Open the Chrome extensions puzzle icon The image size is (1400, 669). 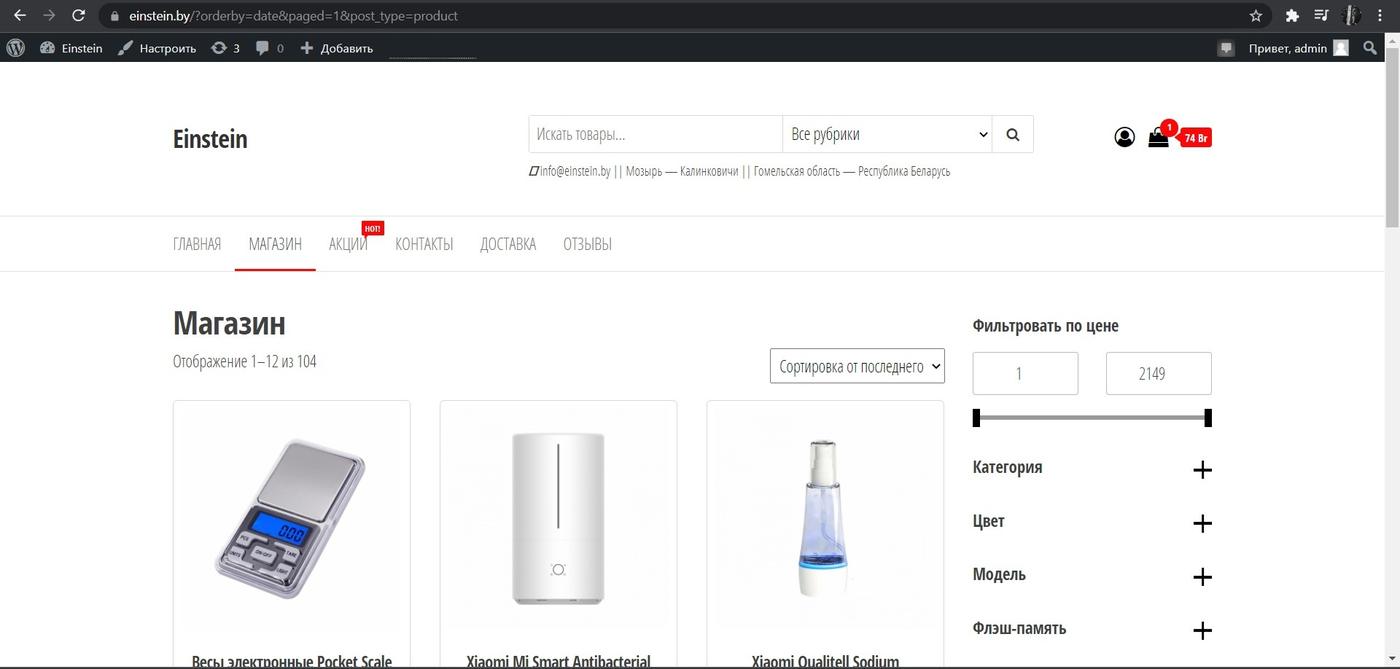click(1292, 16)
